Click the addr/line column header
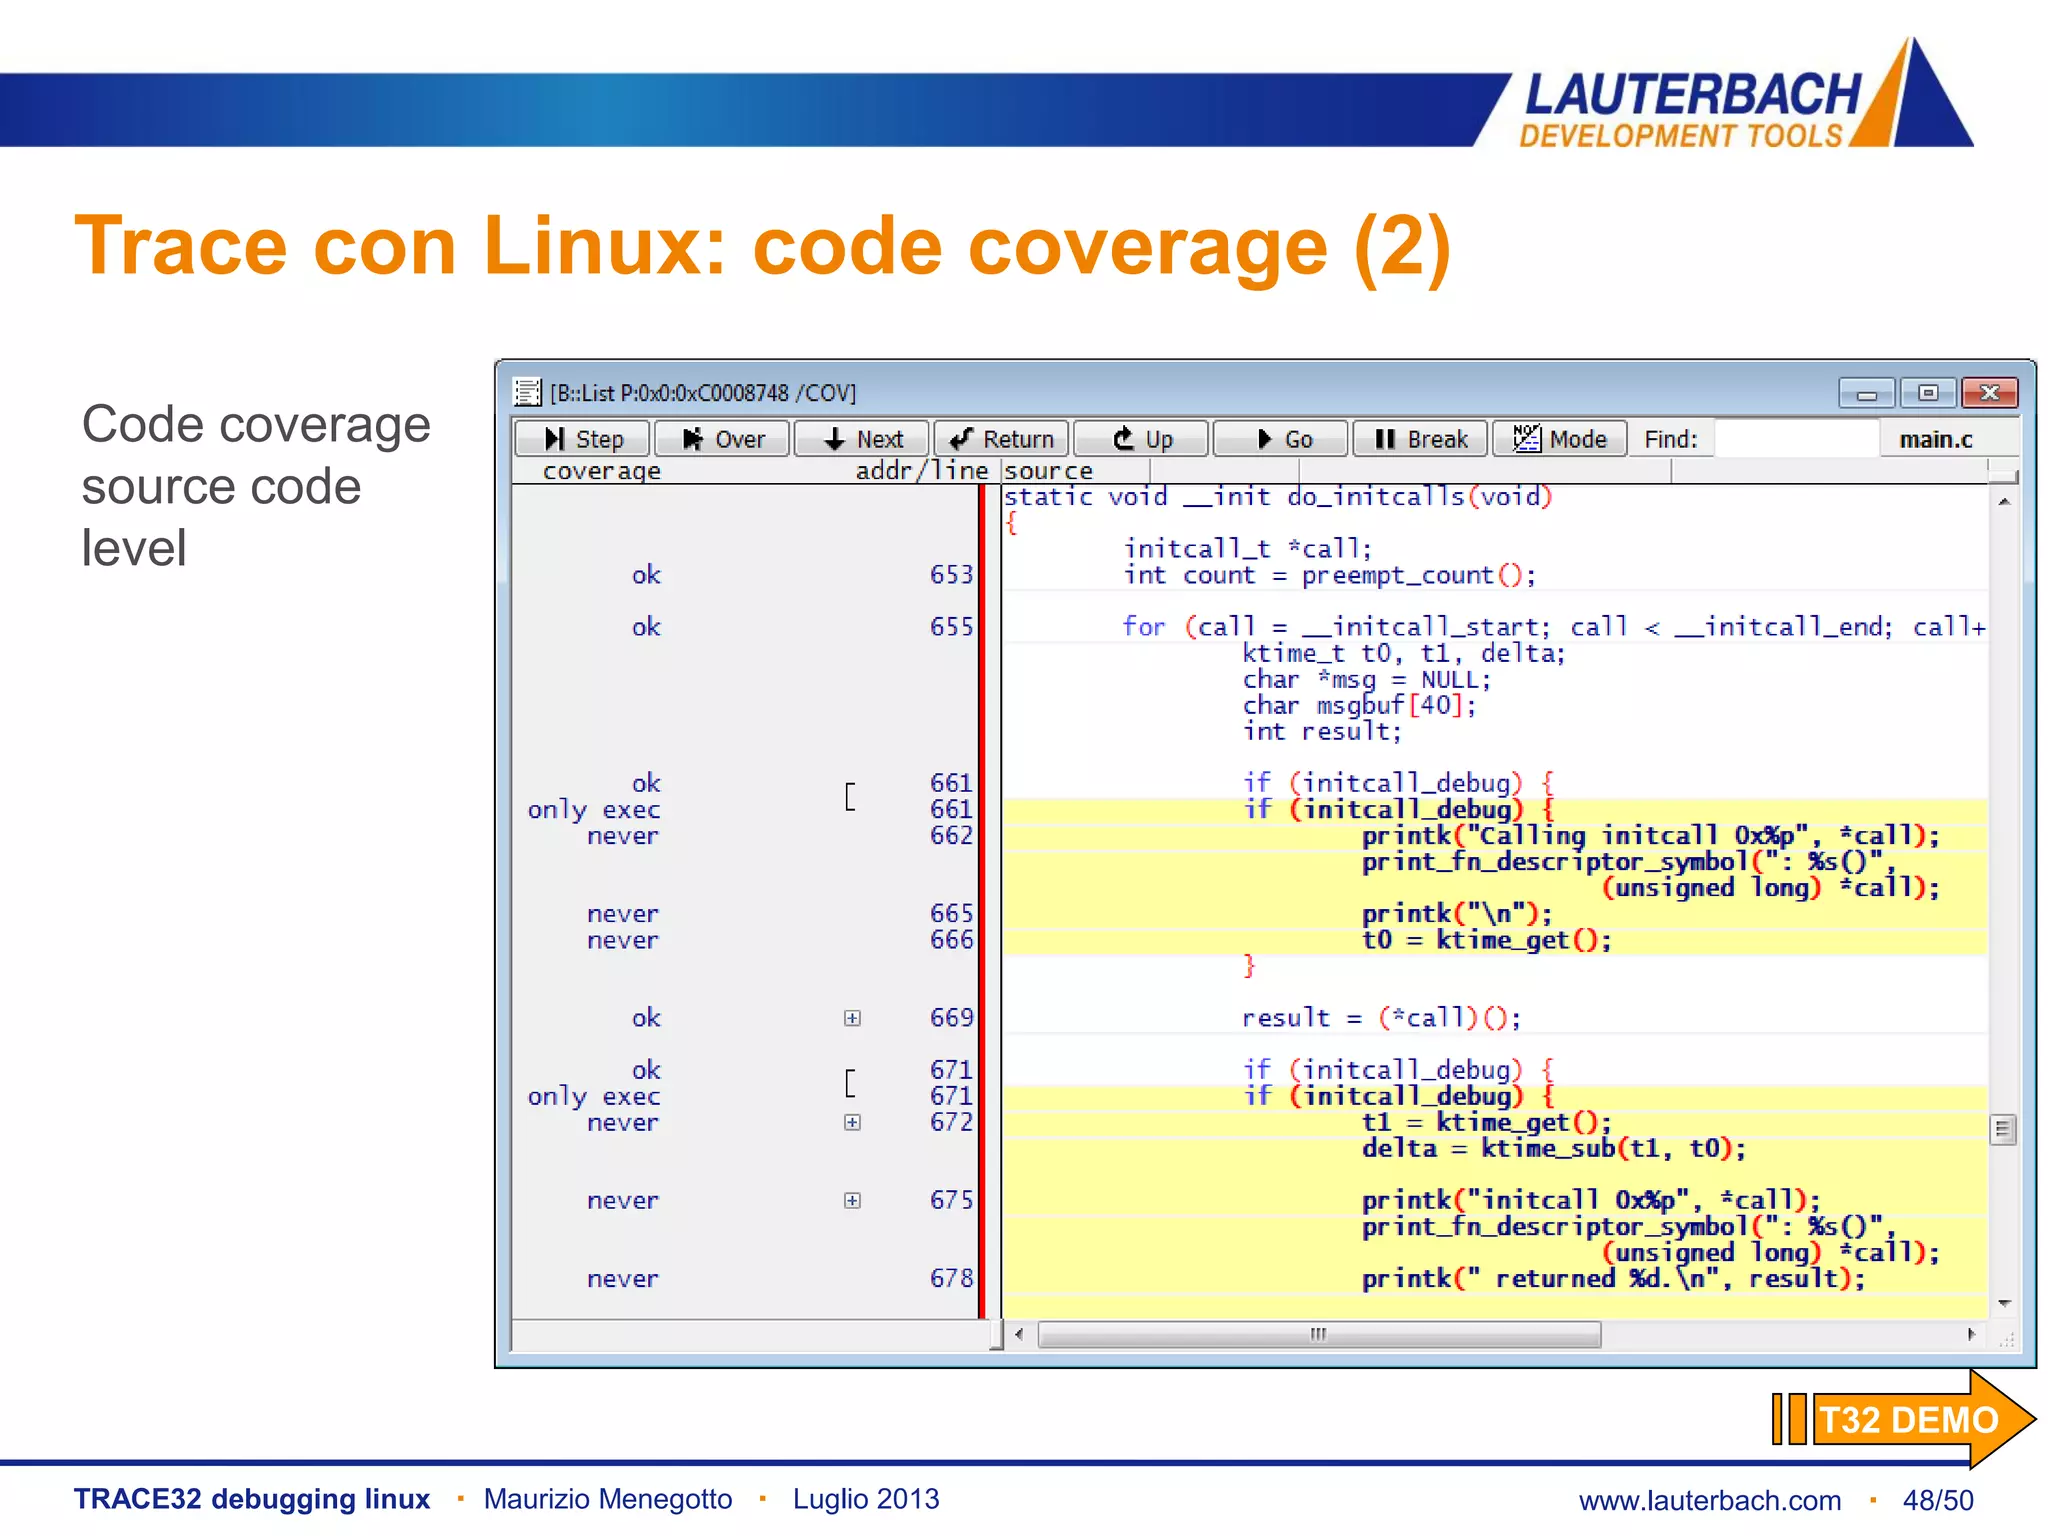The image size is (2048, 1536). click(x=921, y=471)
